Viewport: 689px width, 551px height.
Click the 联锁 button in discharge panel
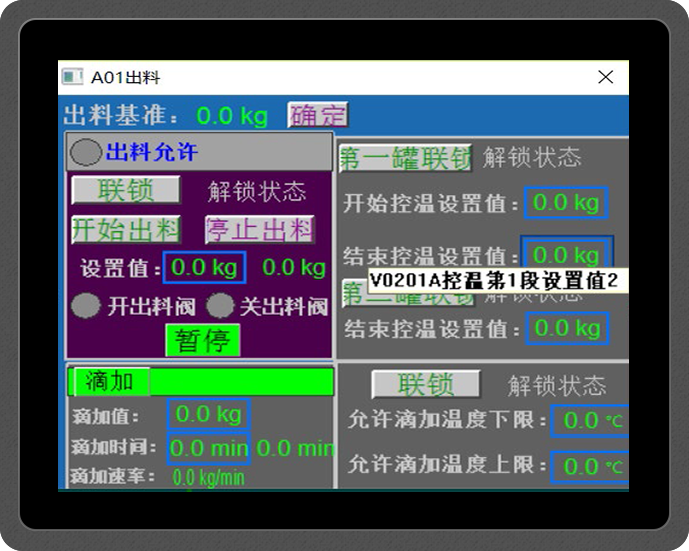coord(125,190)
